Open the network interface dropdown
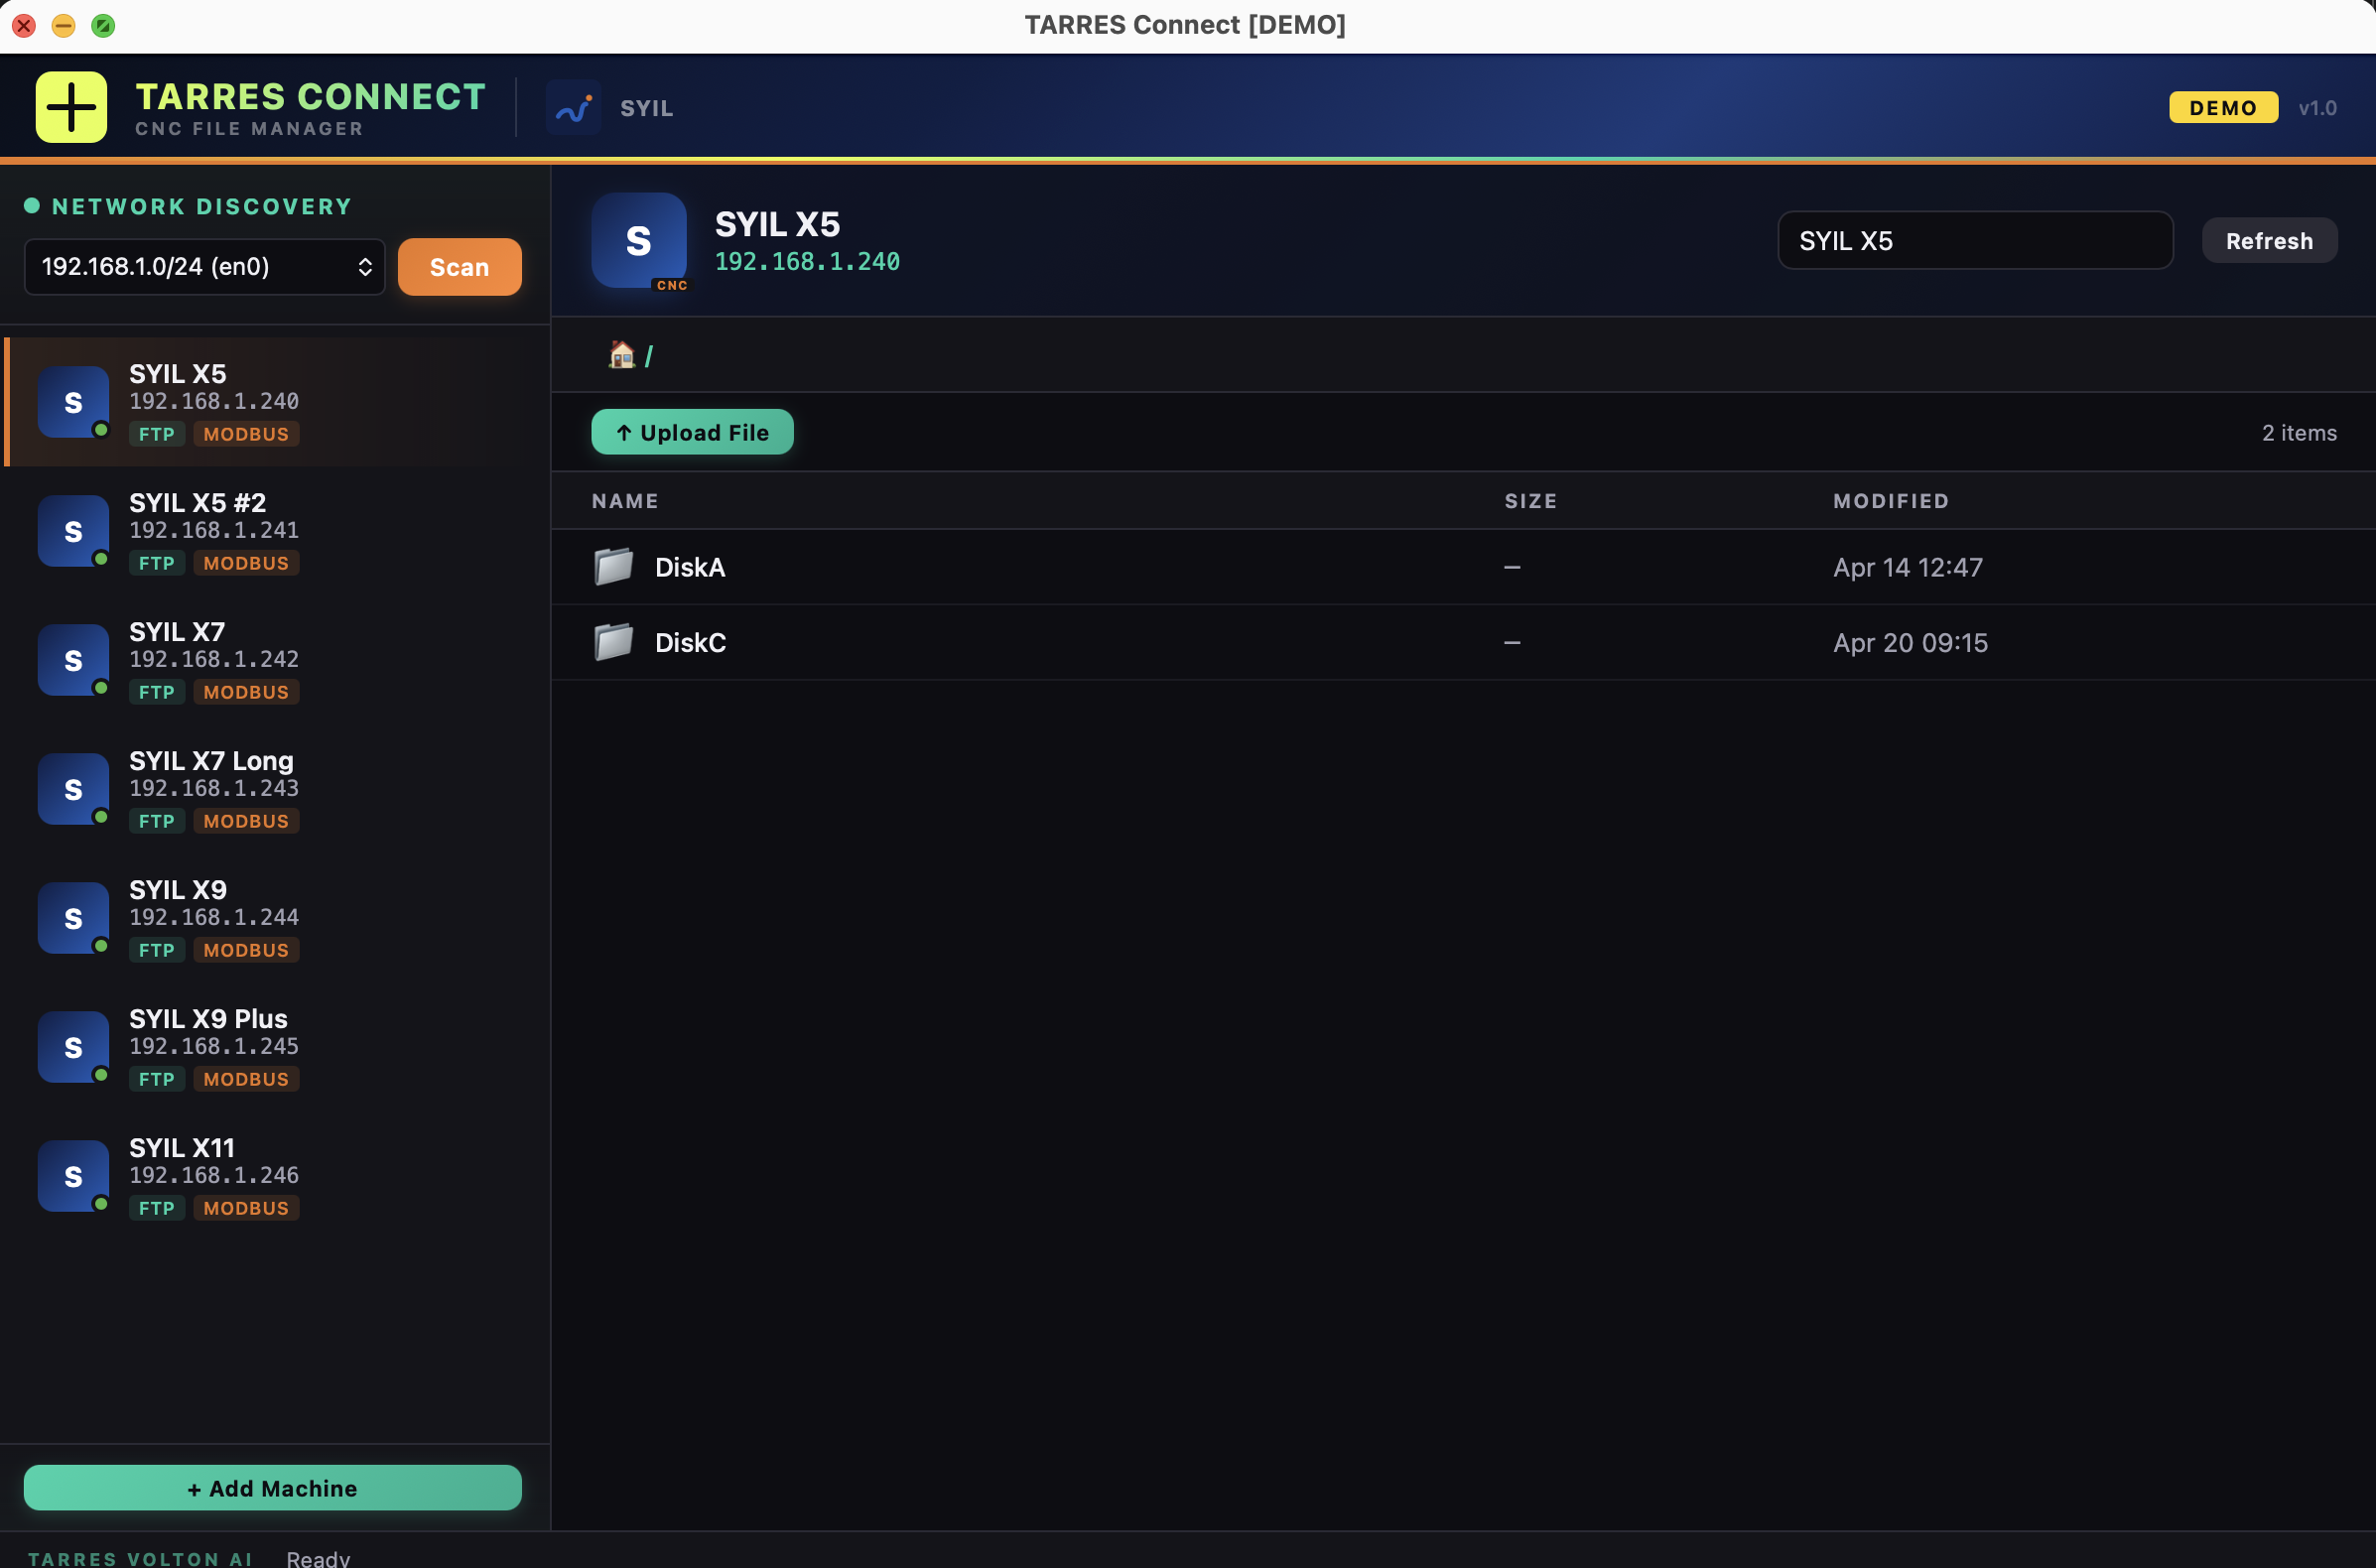 coord(203,266)
